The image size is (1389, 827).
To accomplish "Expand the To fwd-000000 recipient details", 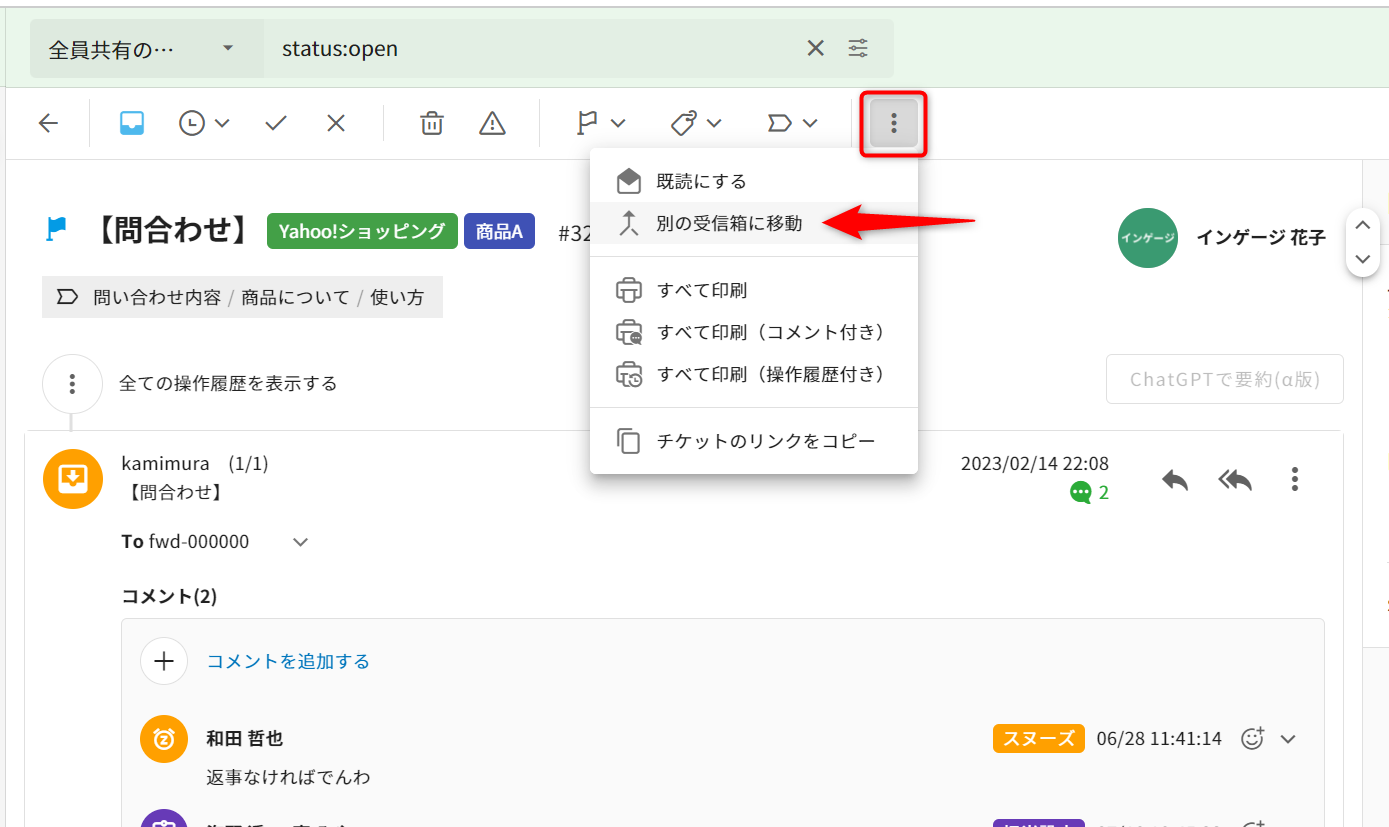I will pos(300,542).
